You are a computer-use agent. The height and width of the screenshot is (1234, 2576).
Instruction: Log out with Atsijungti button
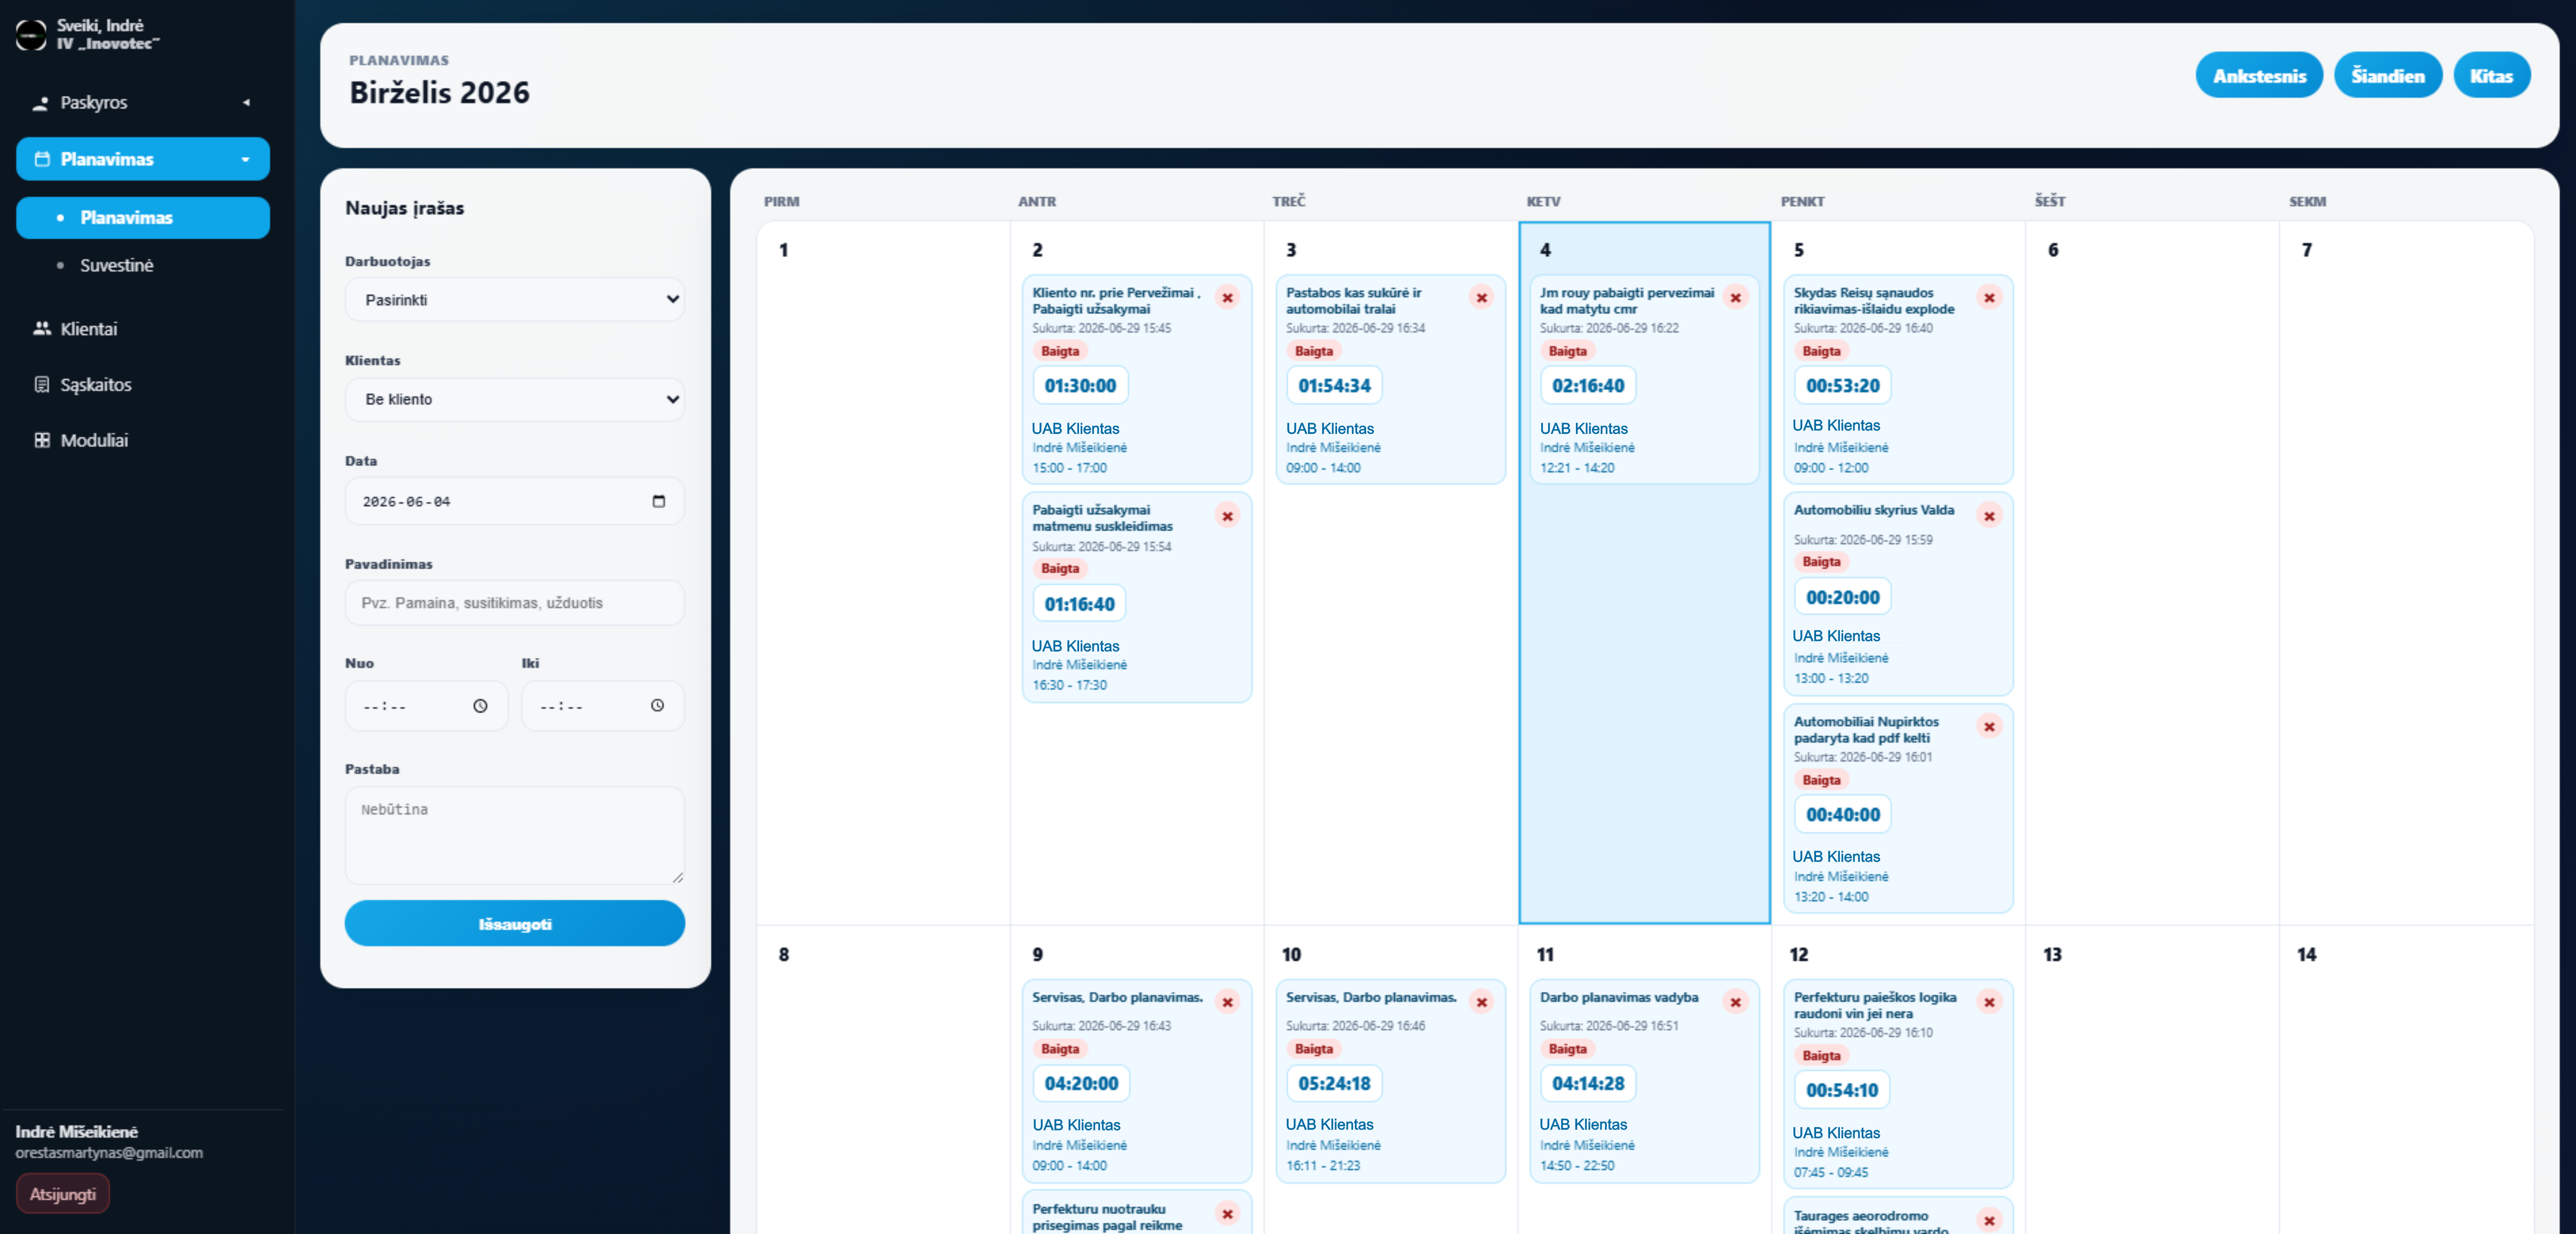coord(63,1193)
